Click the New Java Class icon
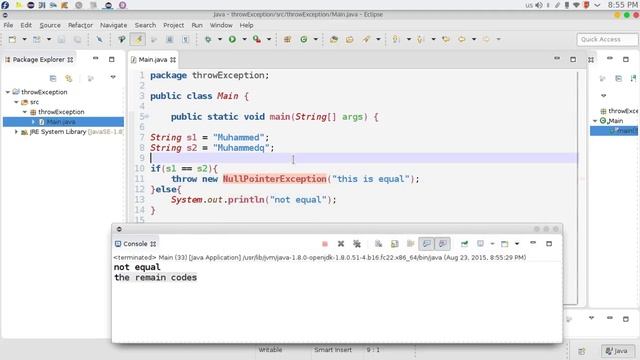640x360 pixels. (x=304, y=40)
